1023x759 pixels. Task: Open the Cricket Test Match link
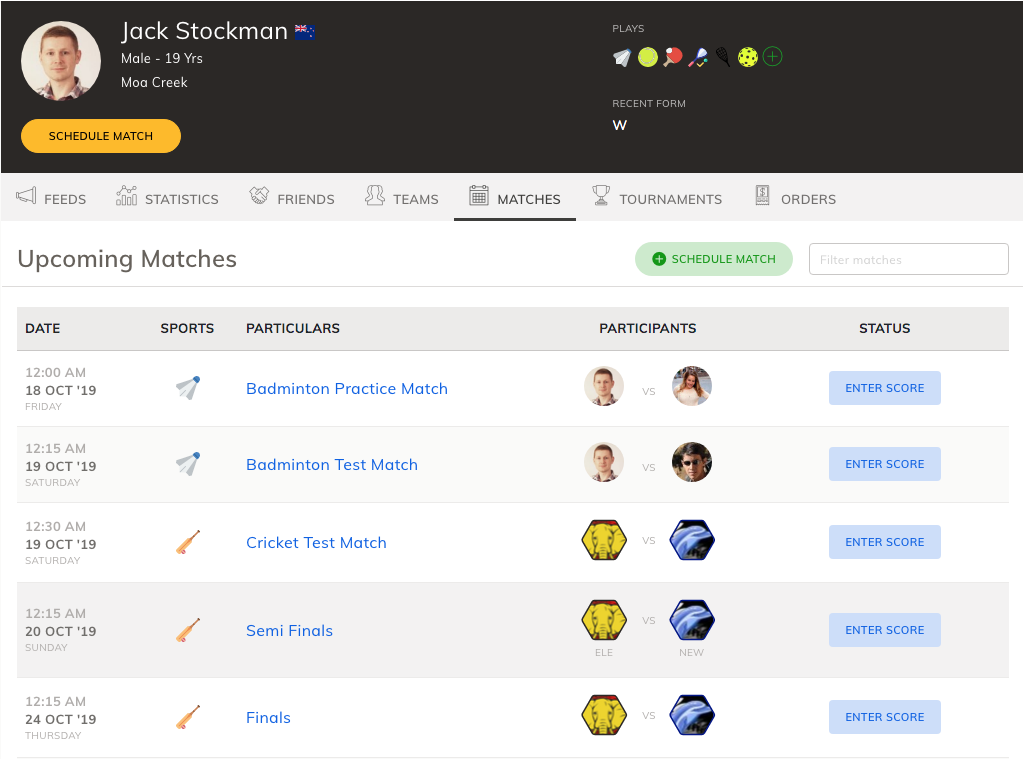tap(316, 542)
